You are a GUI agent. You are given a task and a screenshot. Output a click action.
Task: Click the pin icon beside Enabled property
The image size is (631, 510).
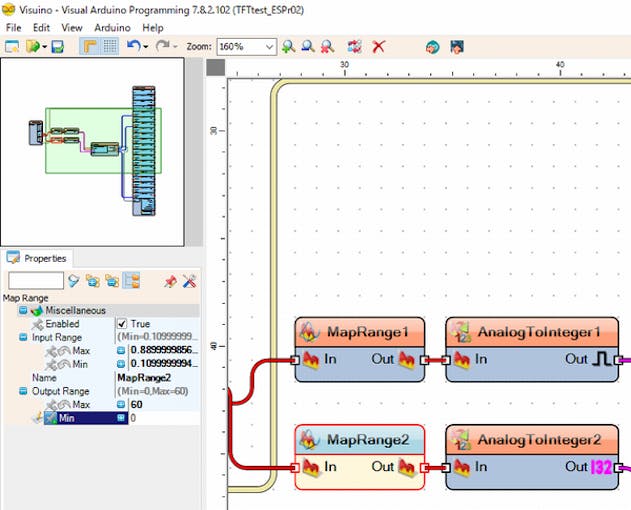coord(37,324)
